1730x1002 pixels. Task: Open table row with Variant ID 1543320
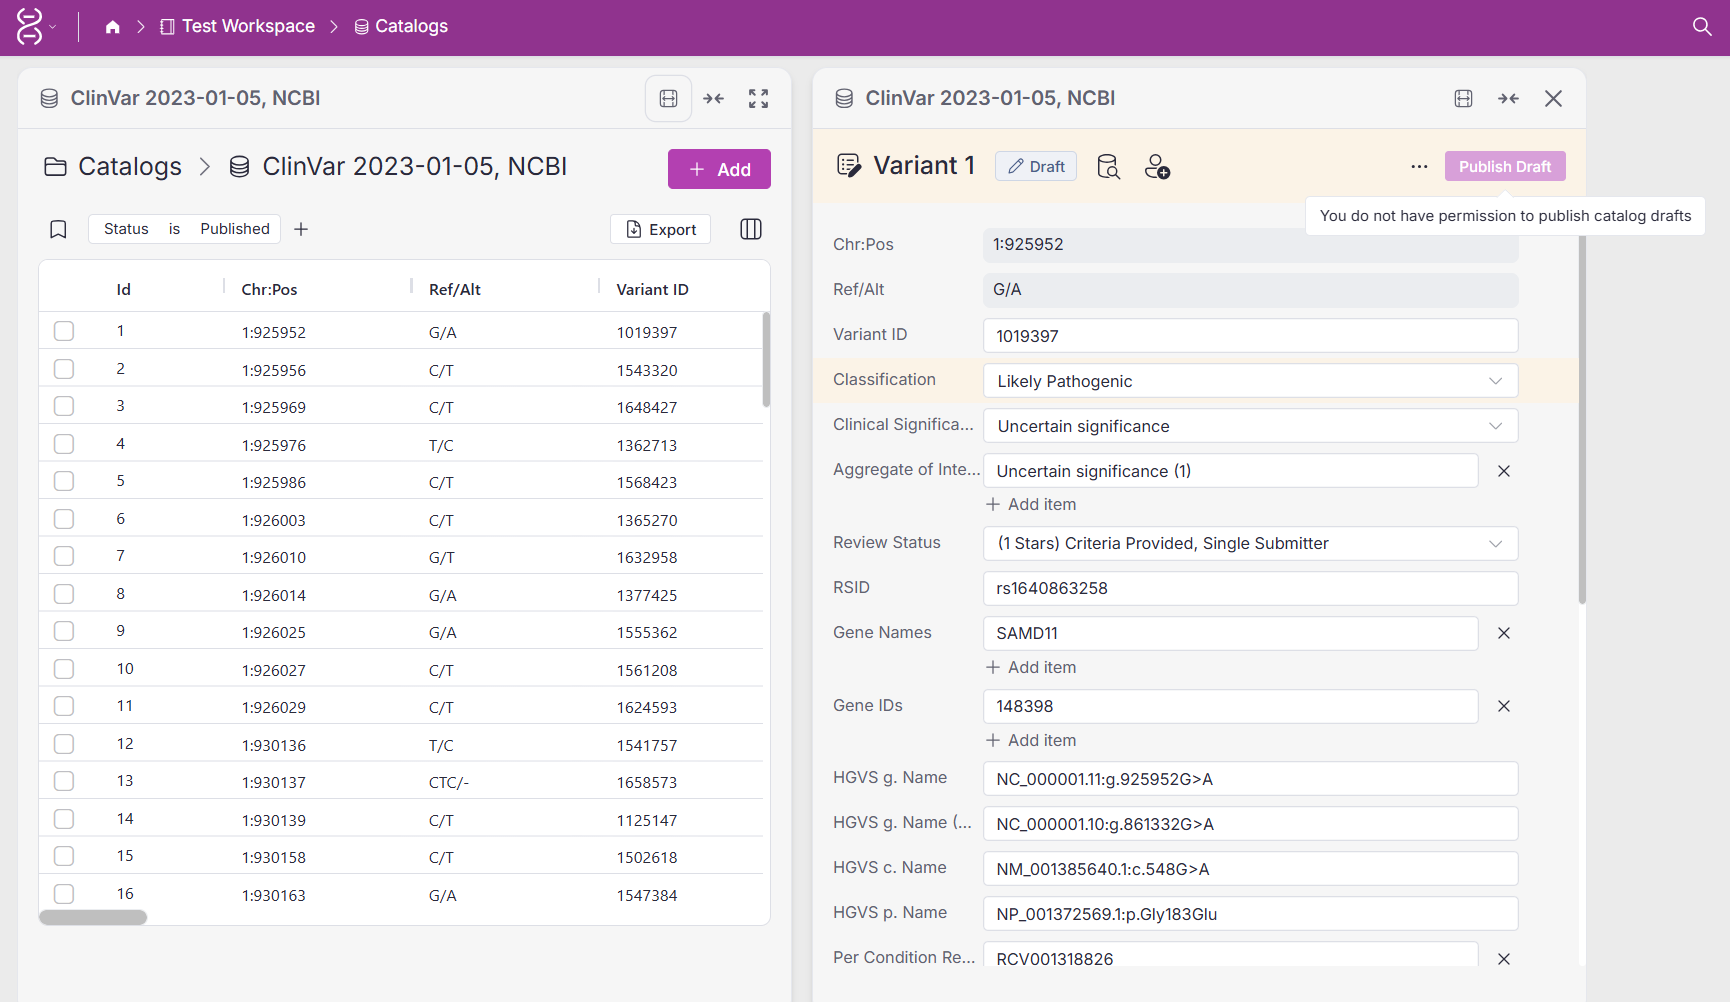click(401, 369)
